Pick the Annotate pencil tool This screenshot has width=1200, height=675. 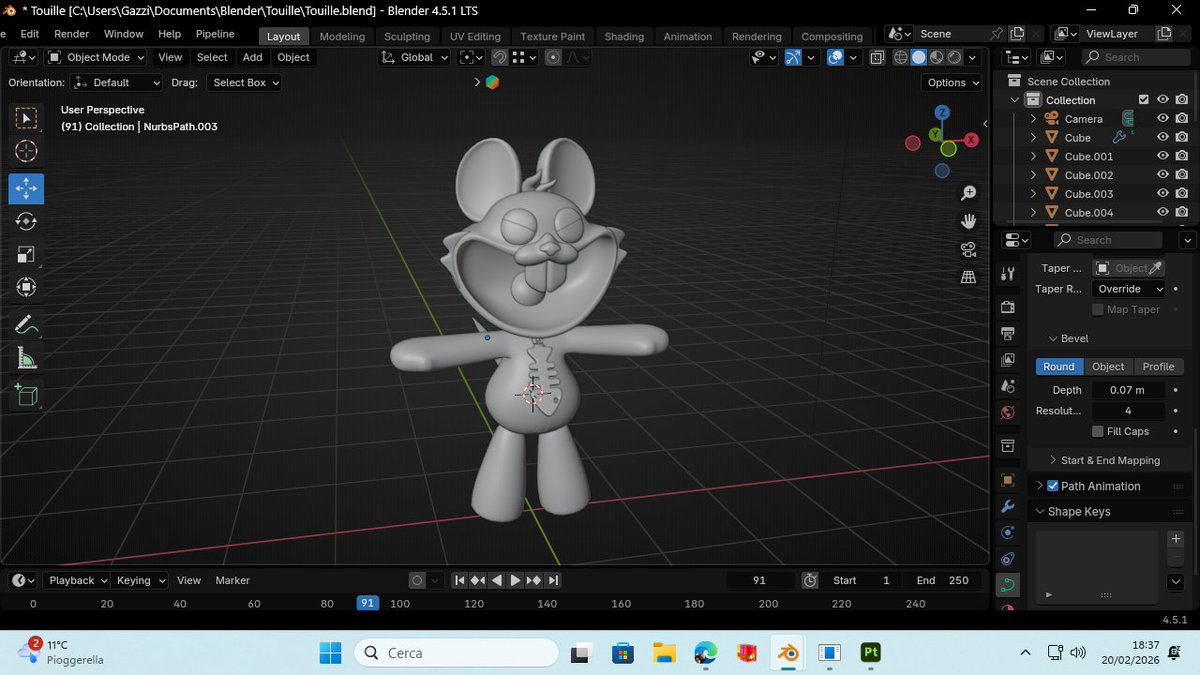(27, 325)
